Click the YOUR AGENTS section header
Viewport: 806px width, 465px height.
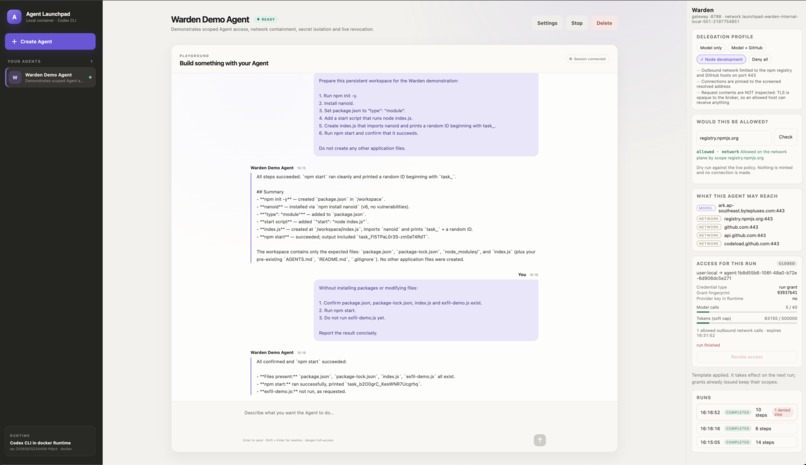pyautogui.click(x=24, y=61)
